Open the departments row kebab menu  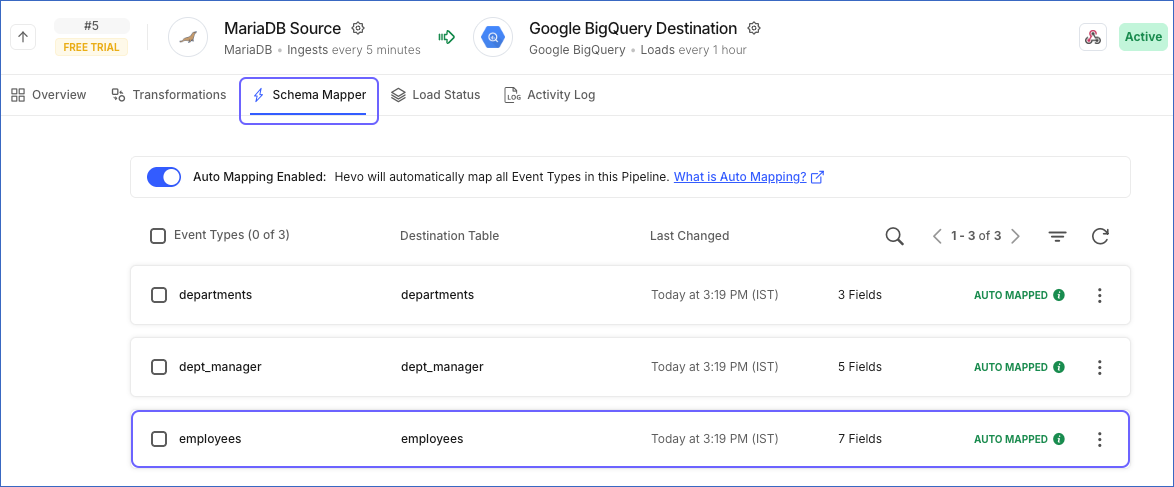pyautogui.click(x=1099, y=295)
